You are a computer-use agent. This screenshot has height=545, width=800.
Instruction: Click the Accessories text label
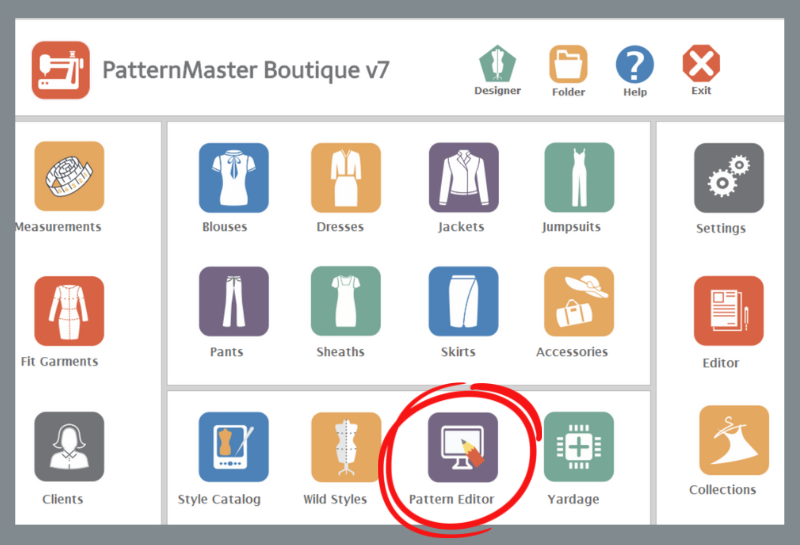572,352
